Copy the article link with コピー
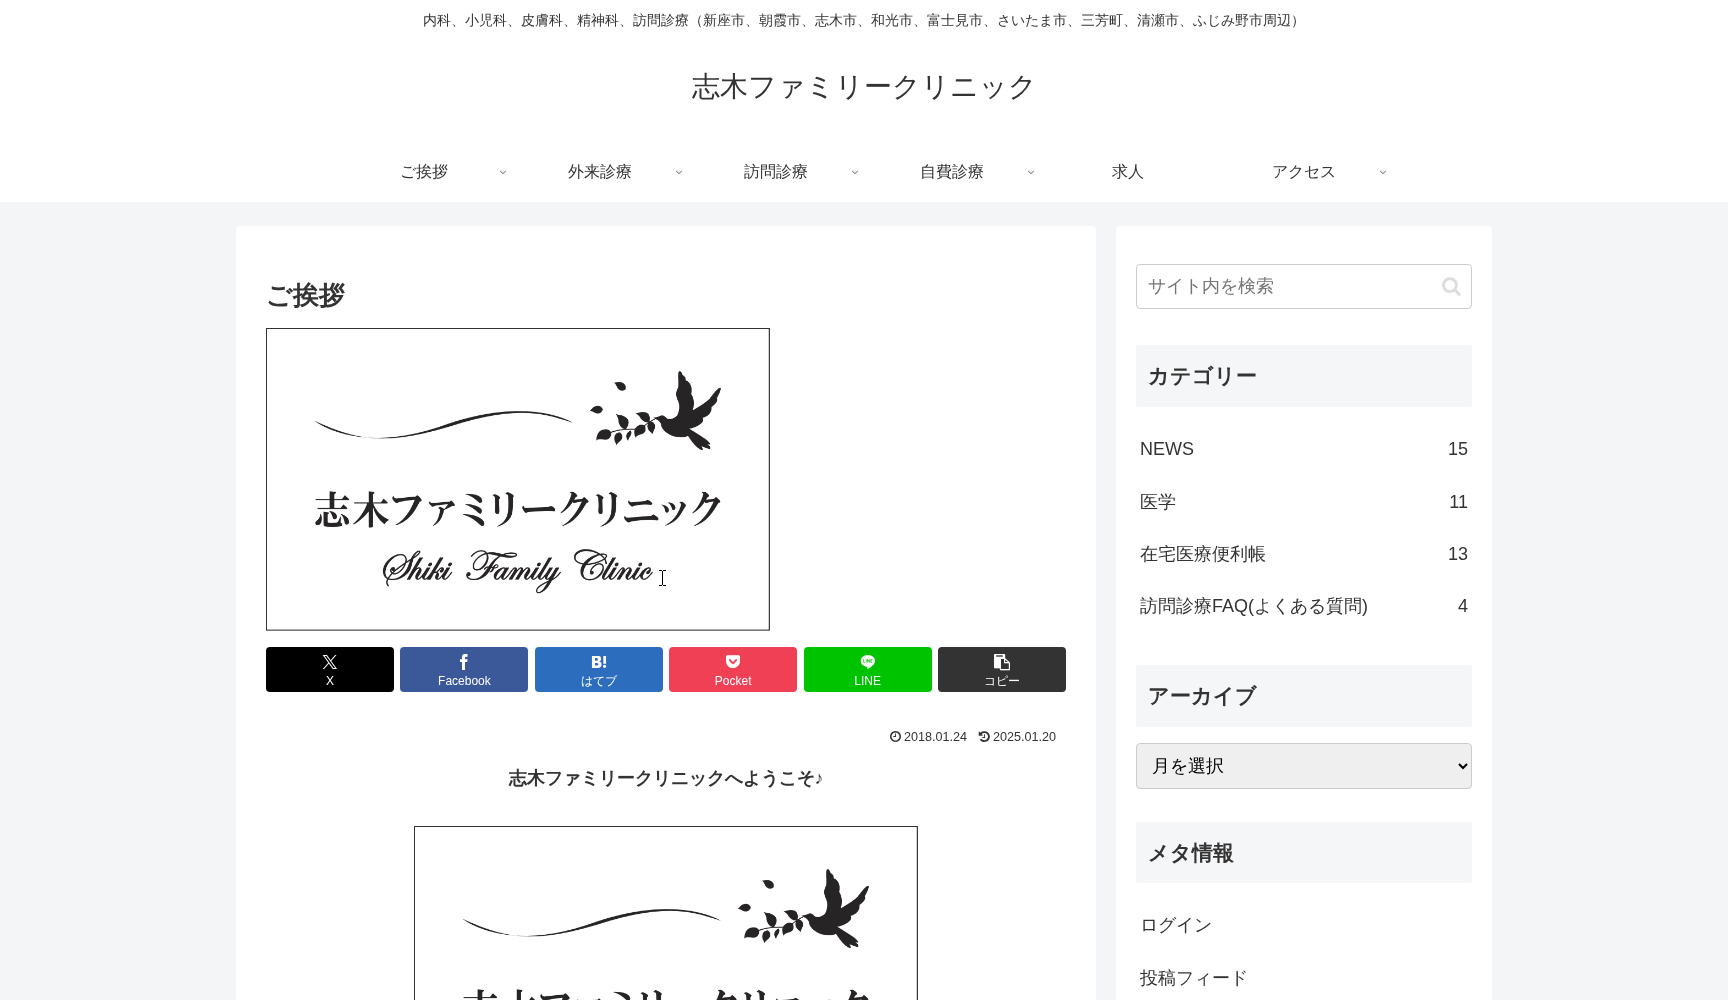Viewport: 1728px width, 1000px height. click(1001, 669)
